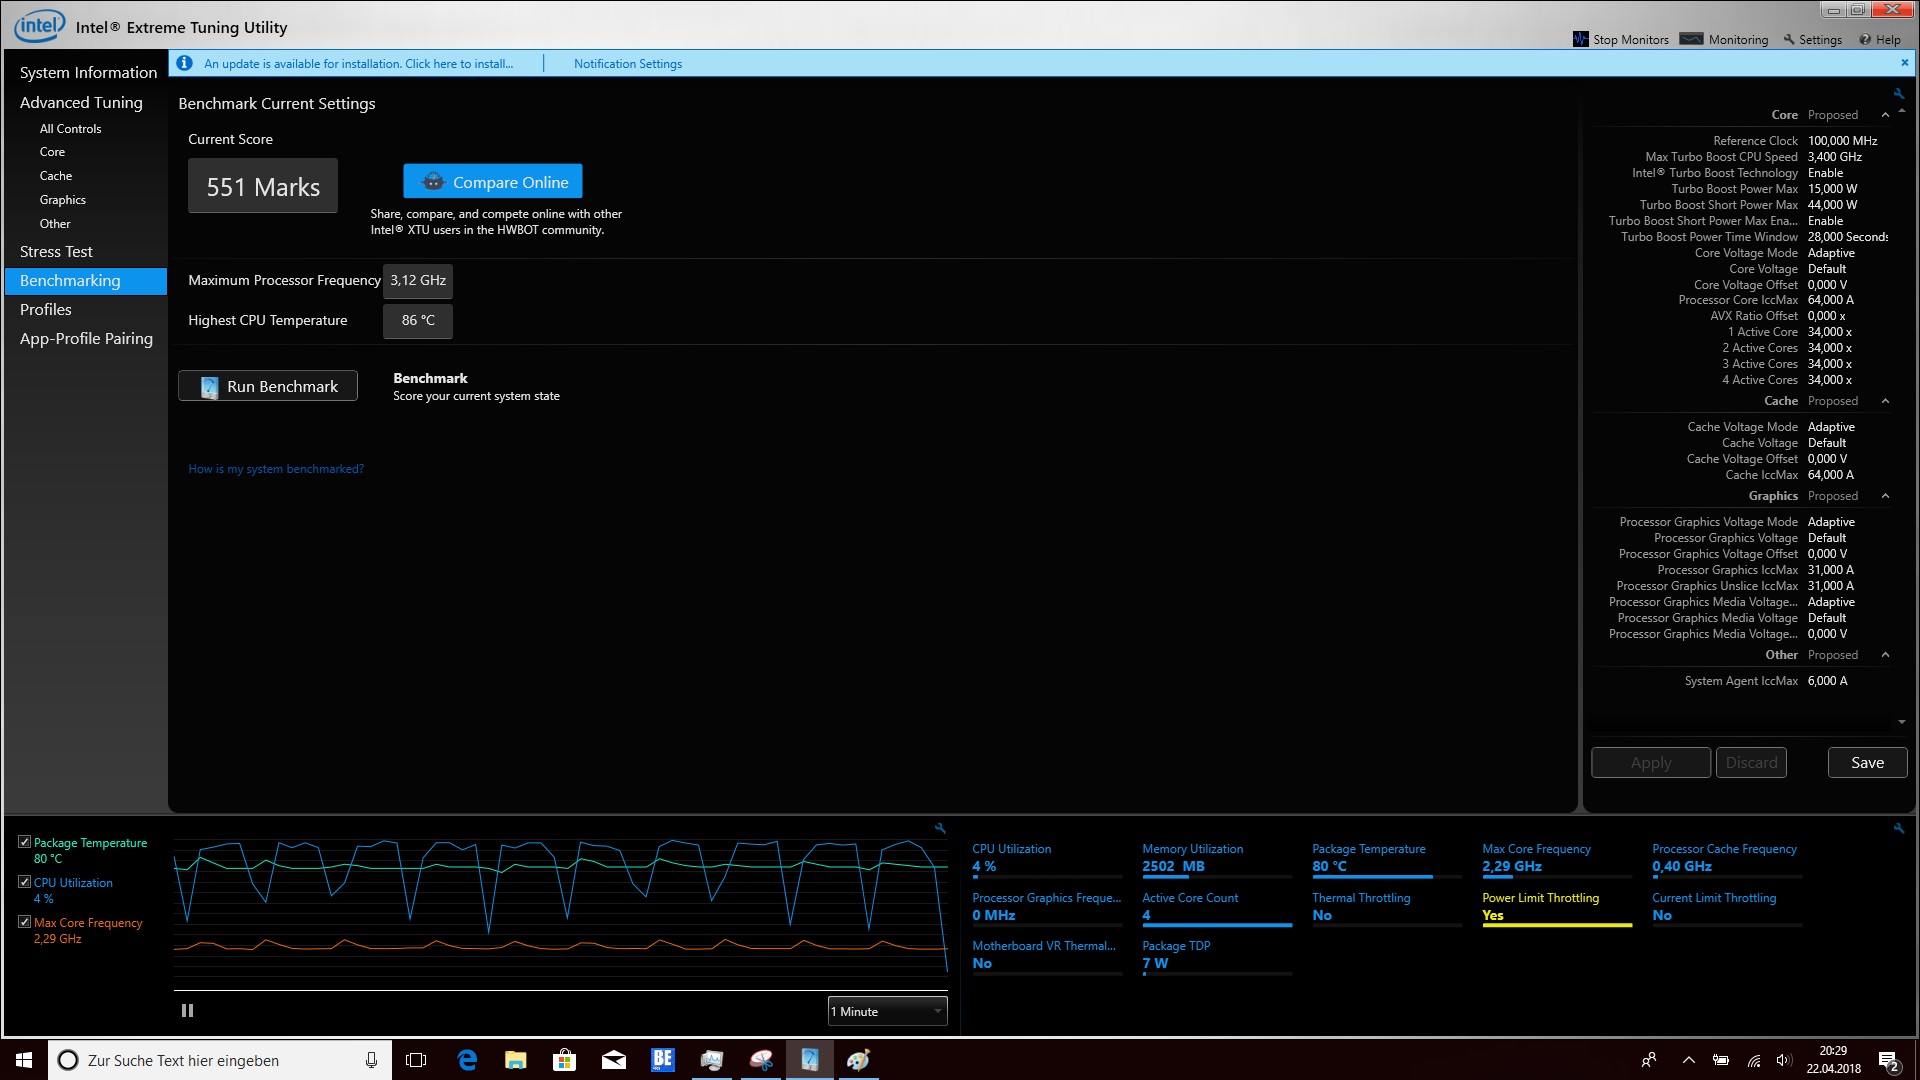Open File Explorer from taskbar
The image size is (1920, 1080).
(x=516, y=1060)
